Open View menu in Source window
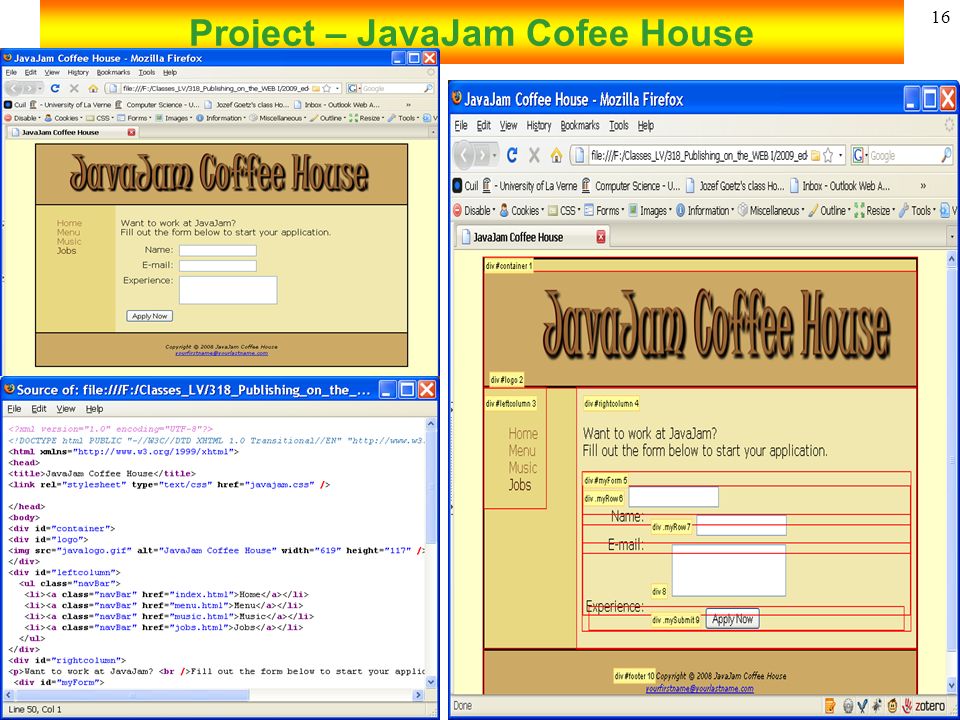The height and width of the screenshot is (720, 960). click(x=66, y=409)
